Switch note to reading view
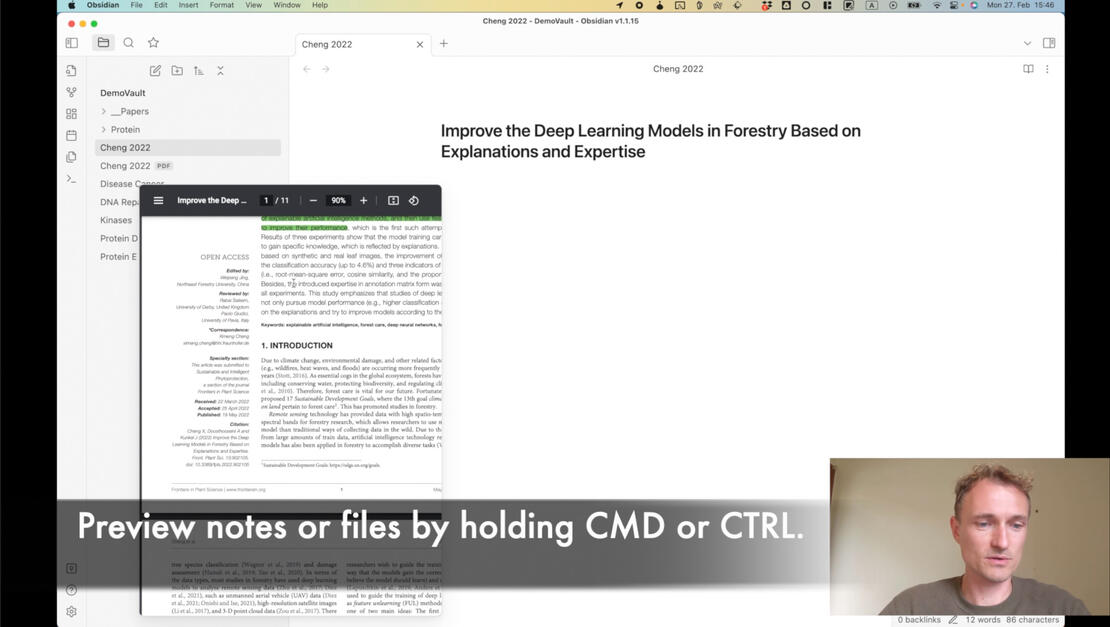This screenshot has height=627, width=1110. (1028, 69)
